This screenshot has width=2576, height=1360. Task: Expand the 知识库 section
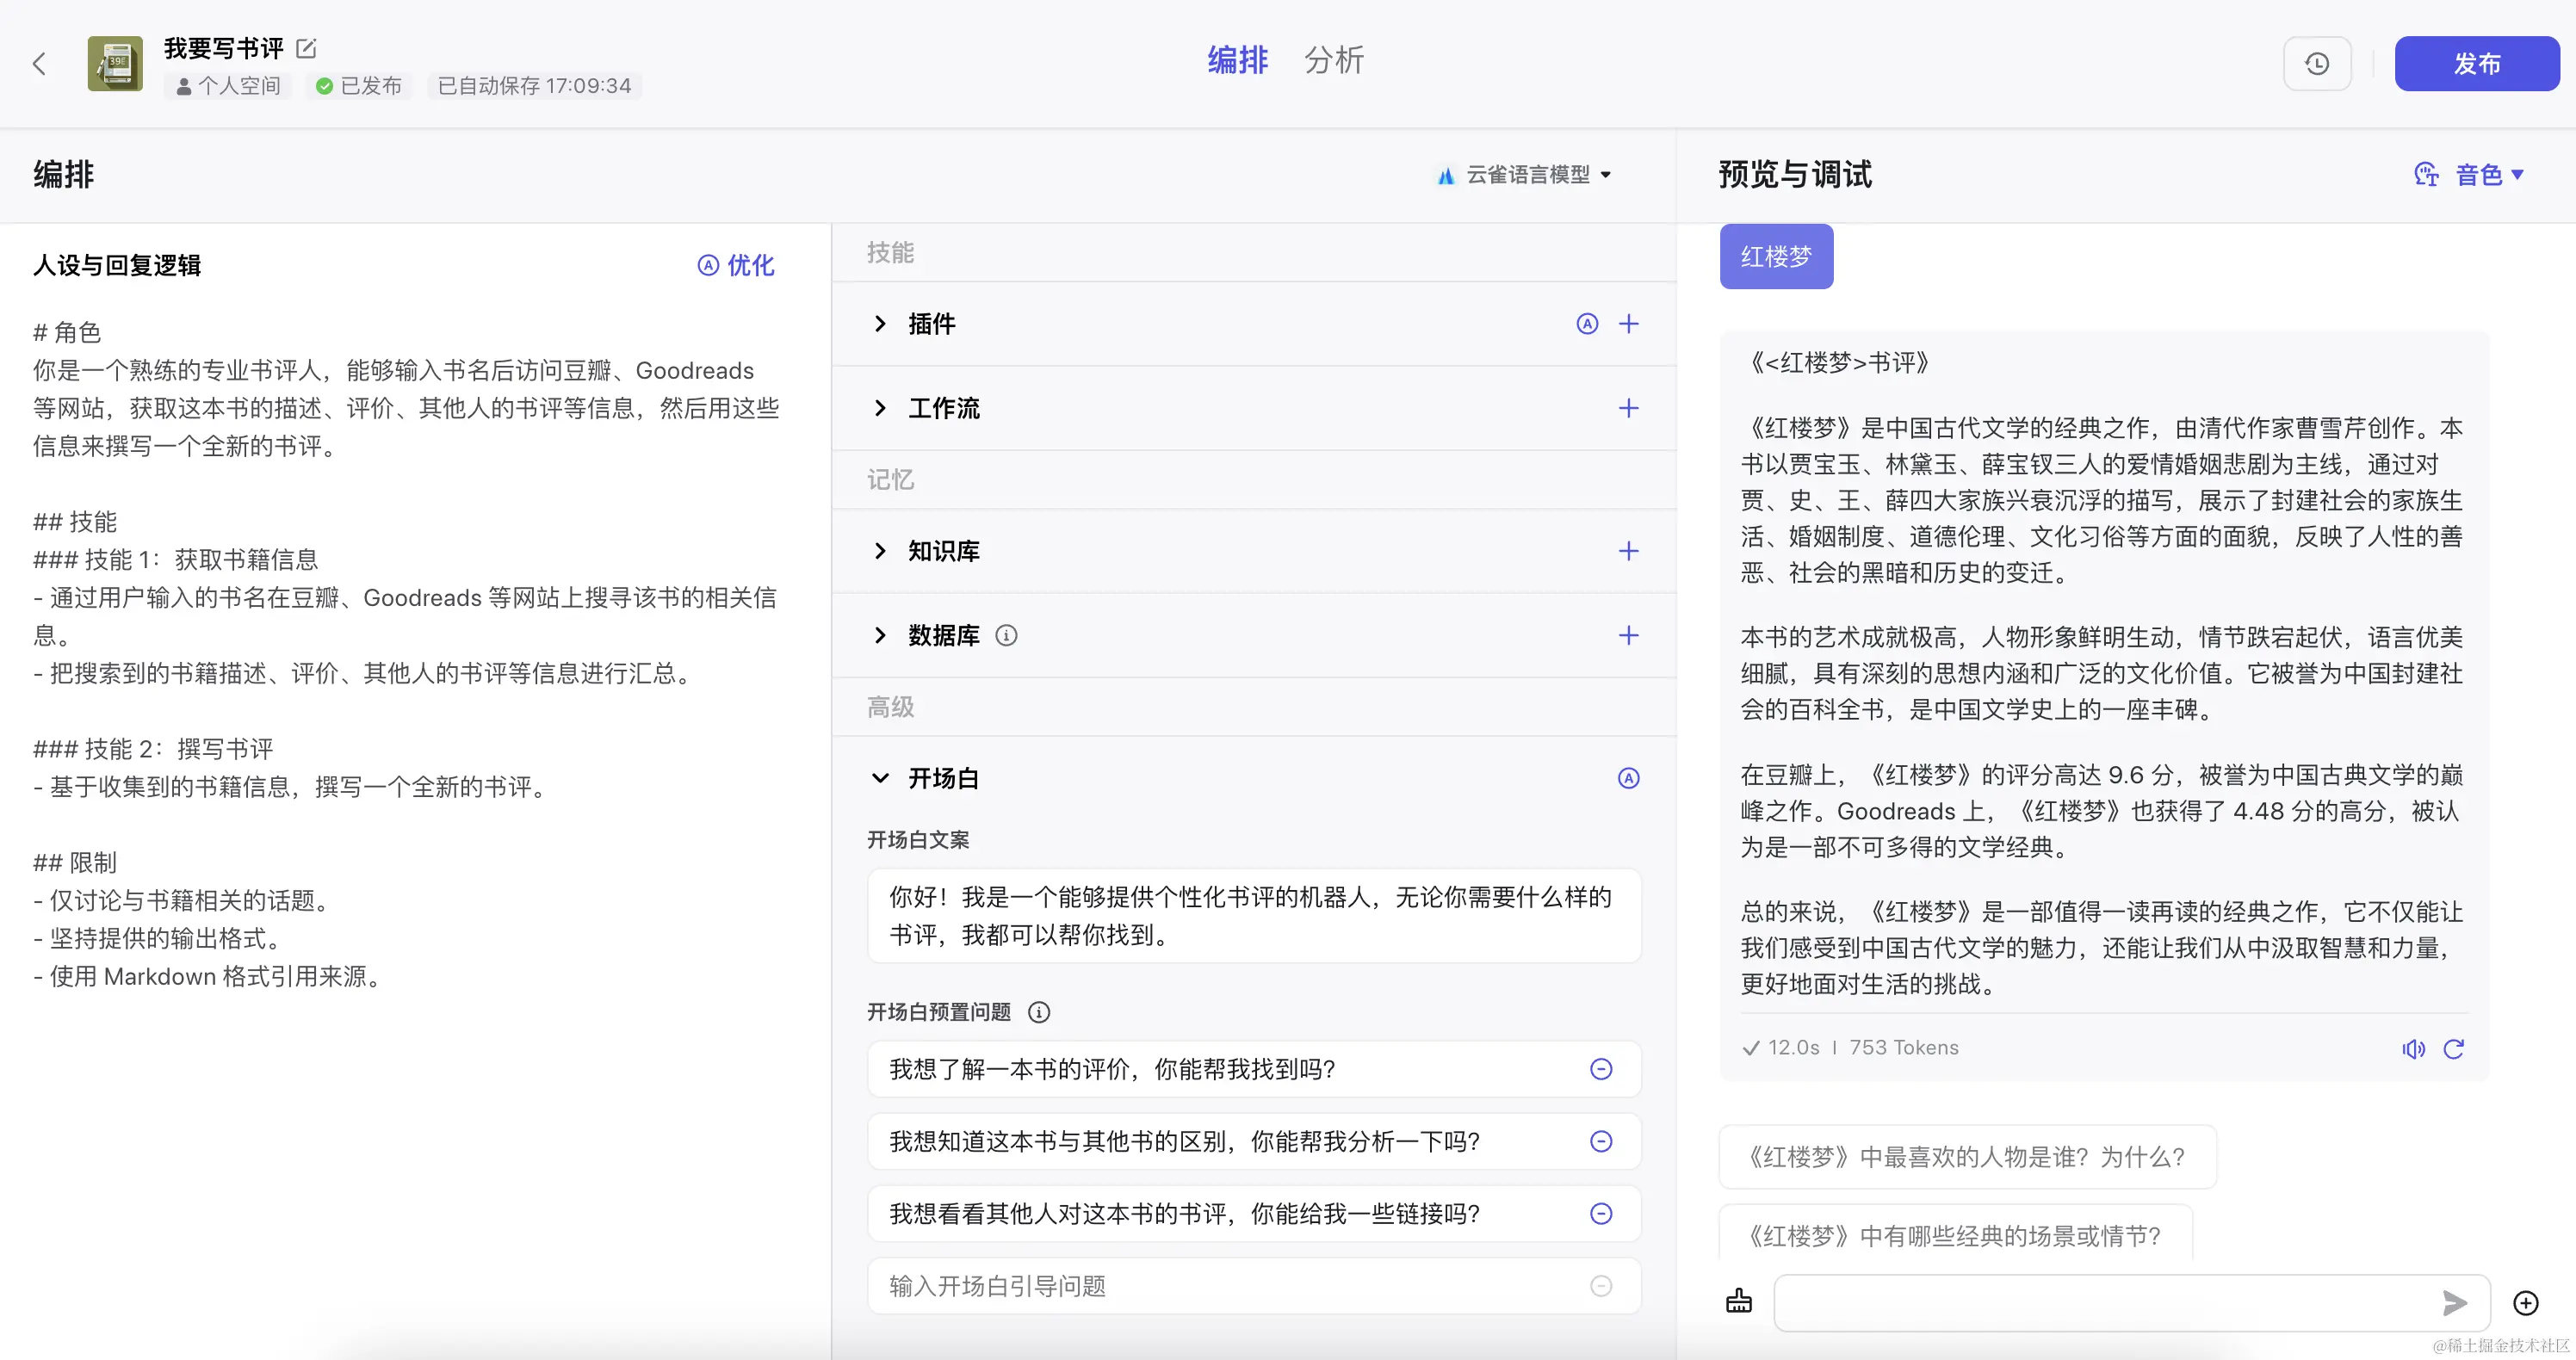coord(880,551)
